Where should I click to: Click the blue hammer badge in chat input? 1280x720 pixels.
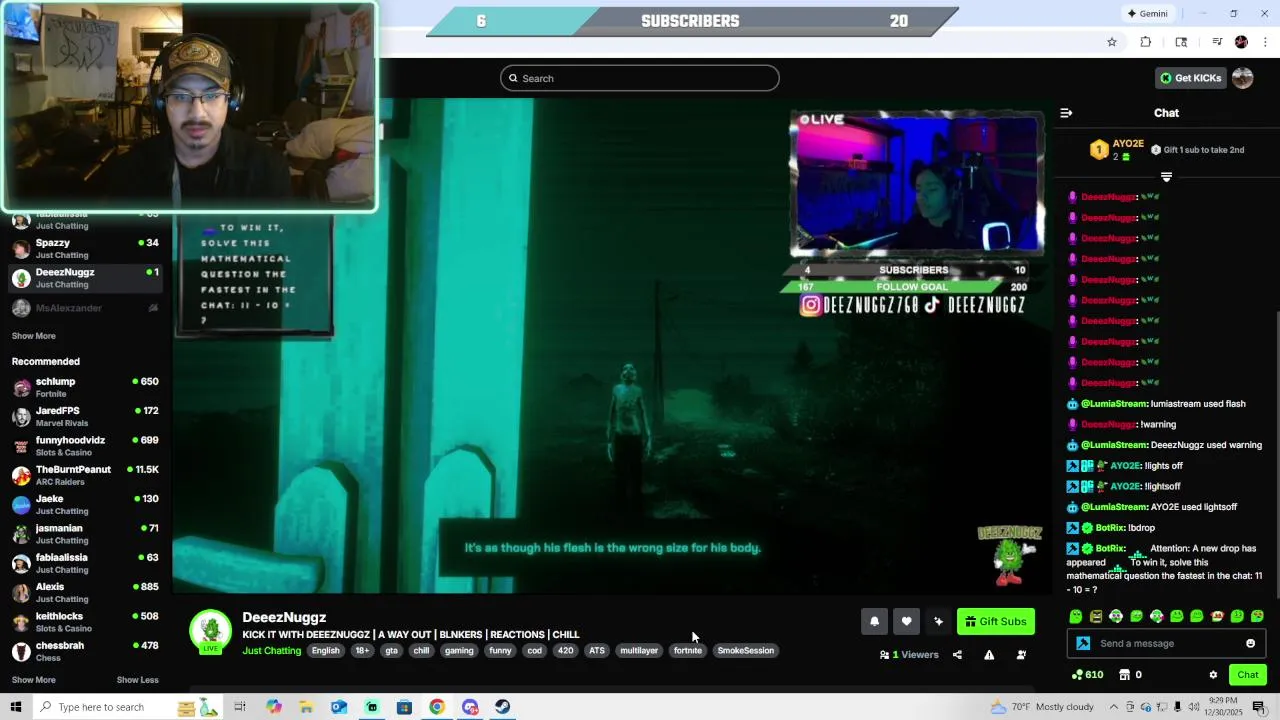(x=1083, y=644)
